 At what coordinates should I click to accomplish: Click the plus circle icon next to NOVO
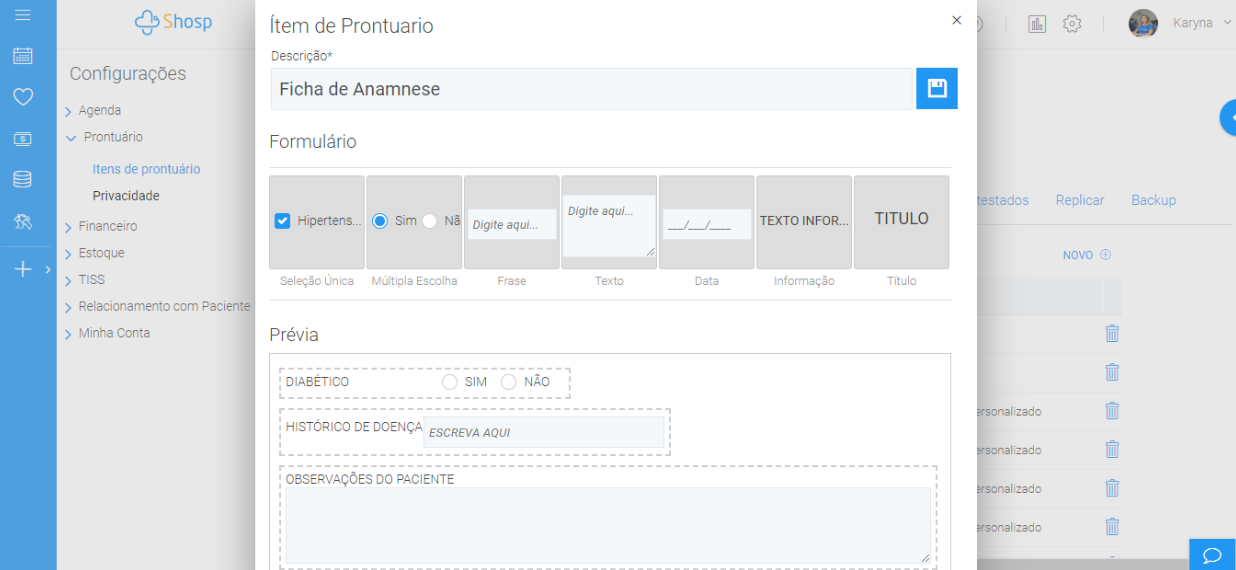1105,255
